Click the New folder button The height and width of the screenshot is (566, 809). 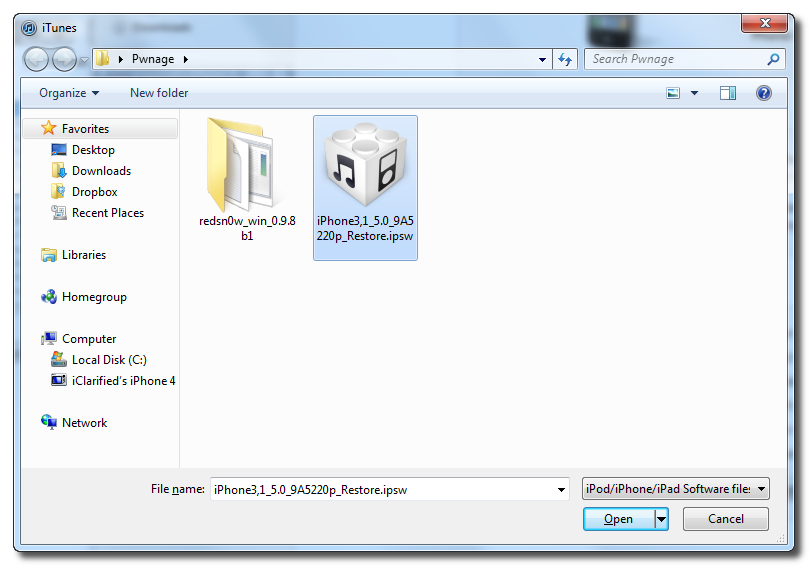tap(159, 93)
